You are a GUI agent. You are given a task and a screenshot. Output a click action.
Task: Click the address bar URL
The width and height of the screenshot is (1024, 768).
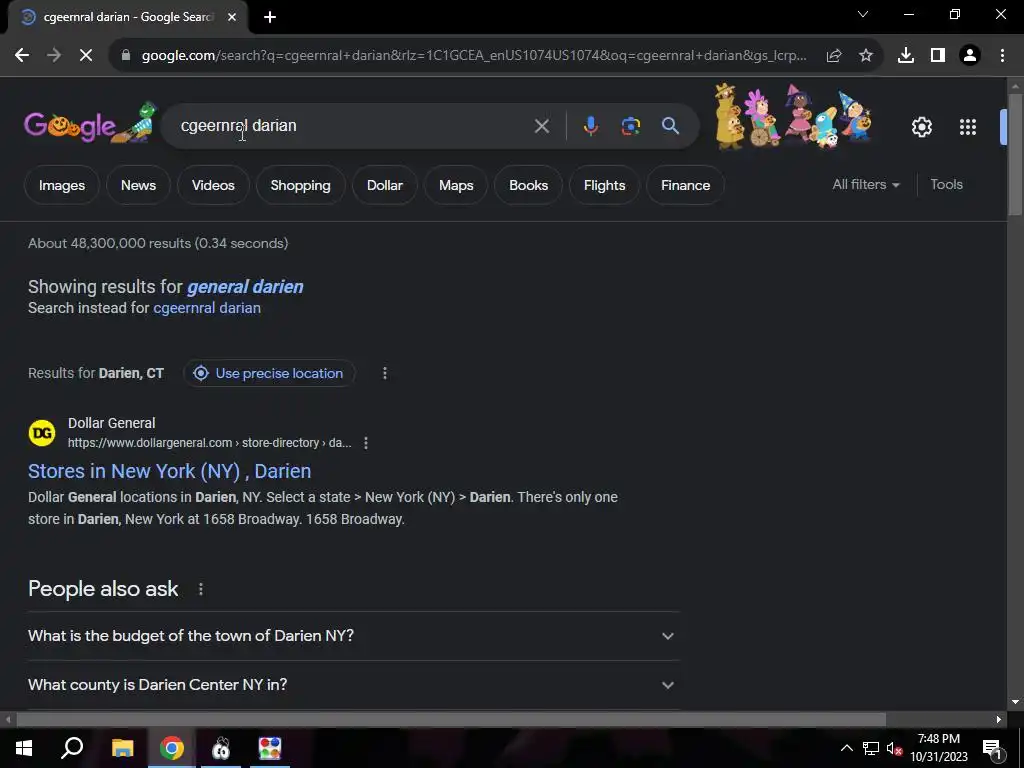coord(474,56)
